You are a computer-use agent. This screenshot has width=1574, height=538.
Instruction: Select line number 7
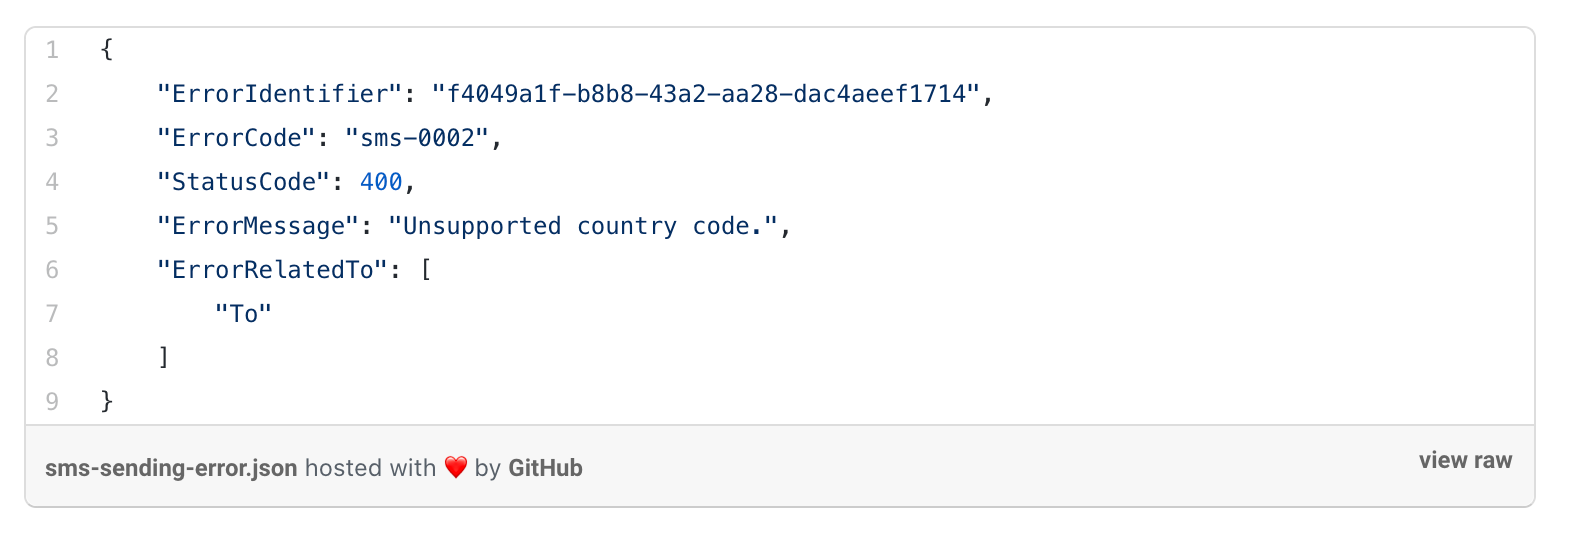[x=52, y=314]
